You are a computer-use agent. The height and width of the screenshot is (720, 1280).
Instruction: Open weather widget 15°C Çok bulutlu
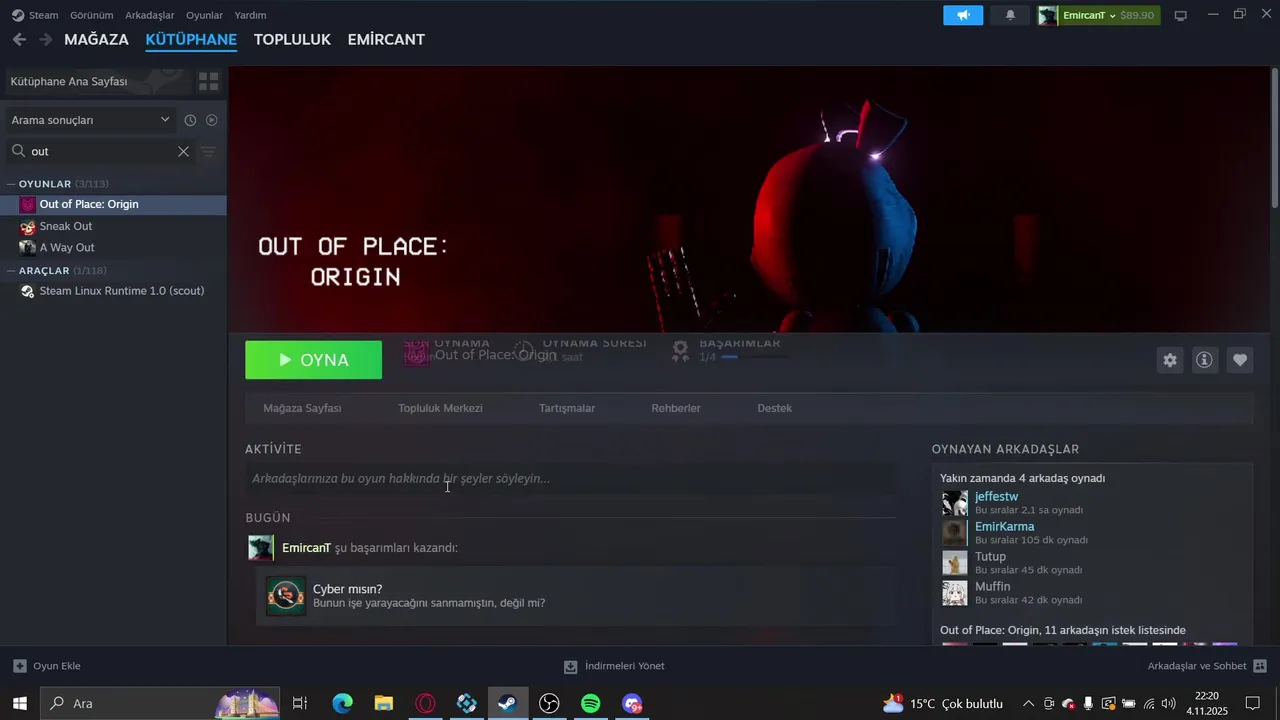tap(943, 703)
